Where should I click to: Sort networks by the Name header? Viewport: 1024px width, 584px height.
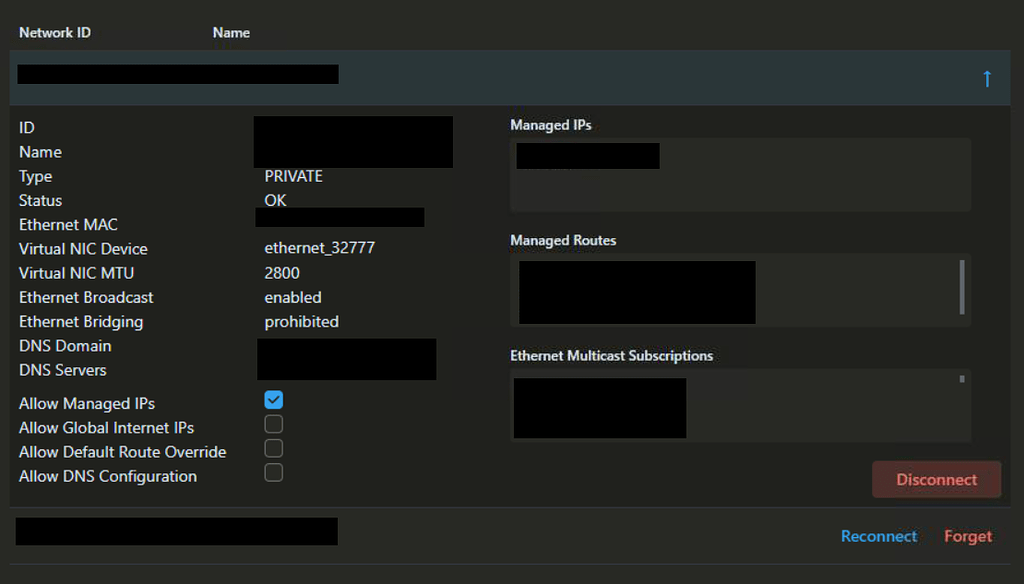pyautogui.click(x=231, y=32)
